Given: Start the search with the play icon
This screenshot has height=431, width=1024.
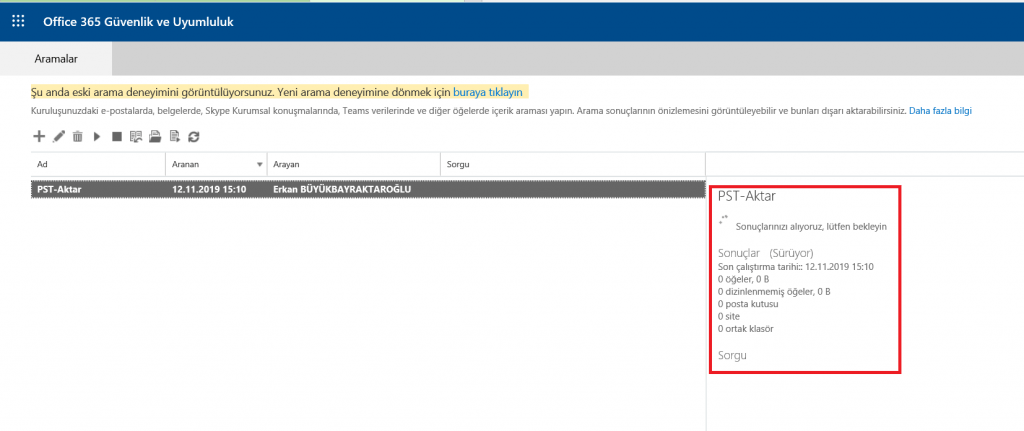Looking at the screenshot, I should (97, 136).
